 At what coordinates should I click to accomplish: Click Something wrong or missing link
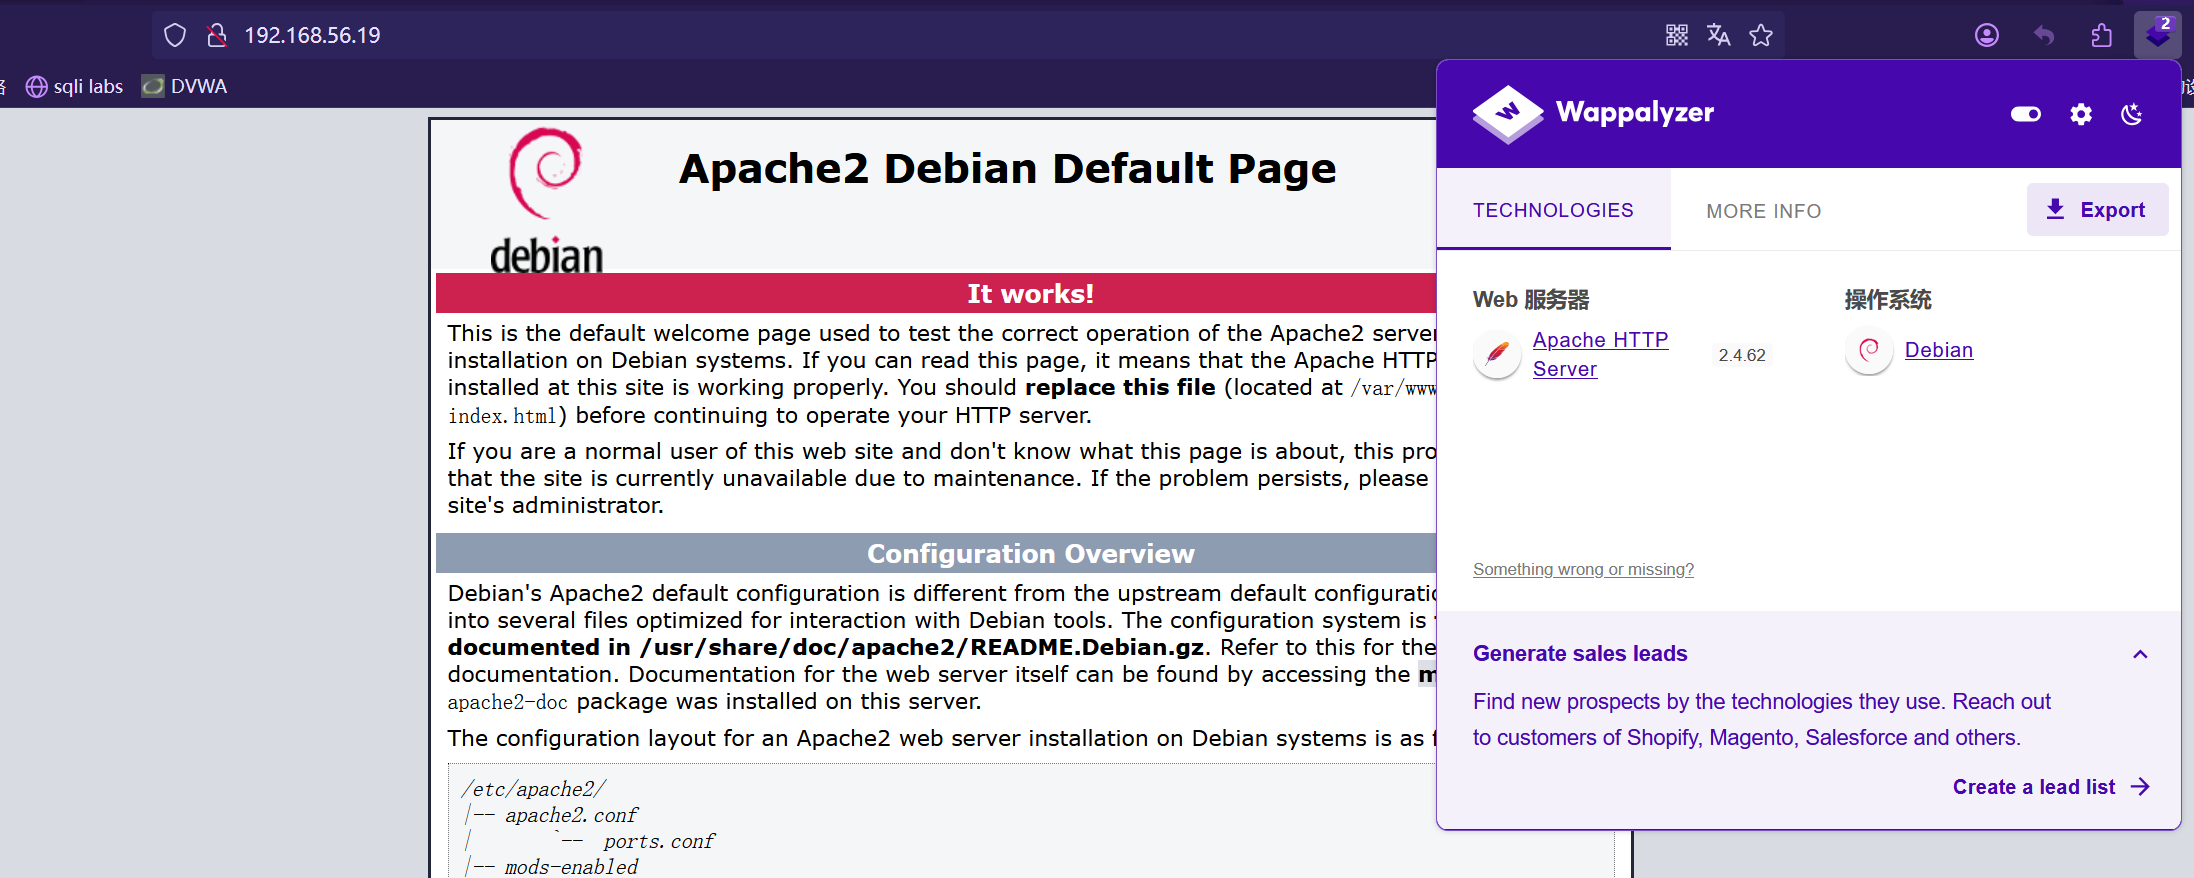tap(1583, 569)
